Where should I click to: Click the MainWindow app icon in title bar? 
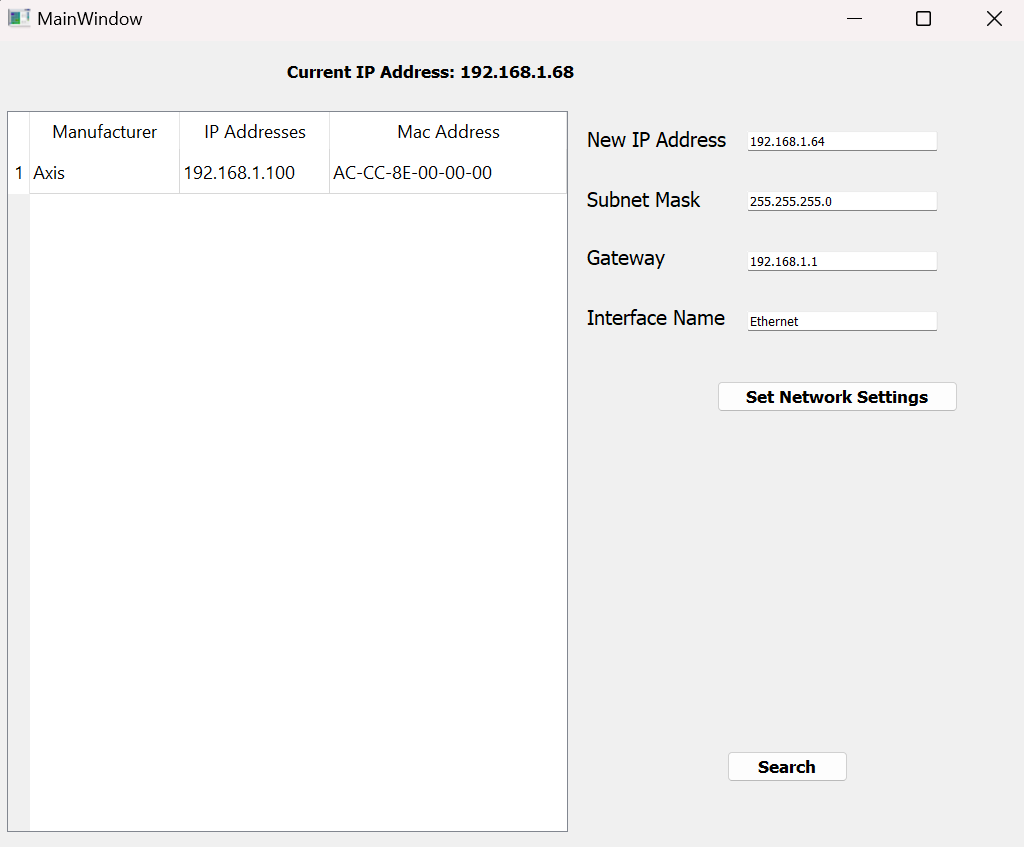pyautogui.click(x=19, y=18)
